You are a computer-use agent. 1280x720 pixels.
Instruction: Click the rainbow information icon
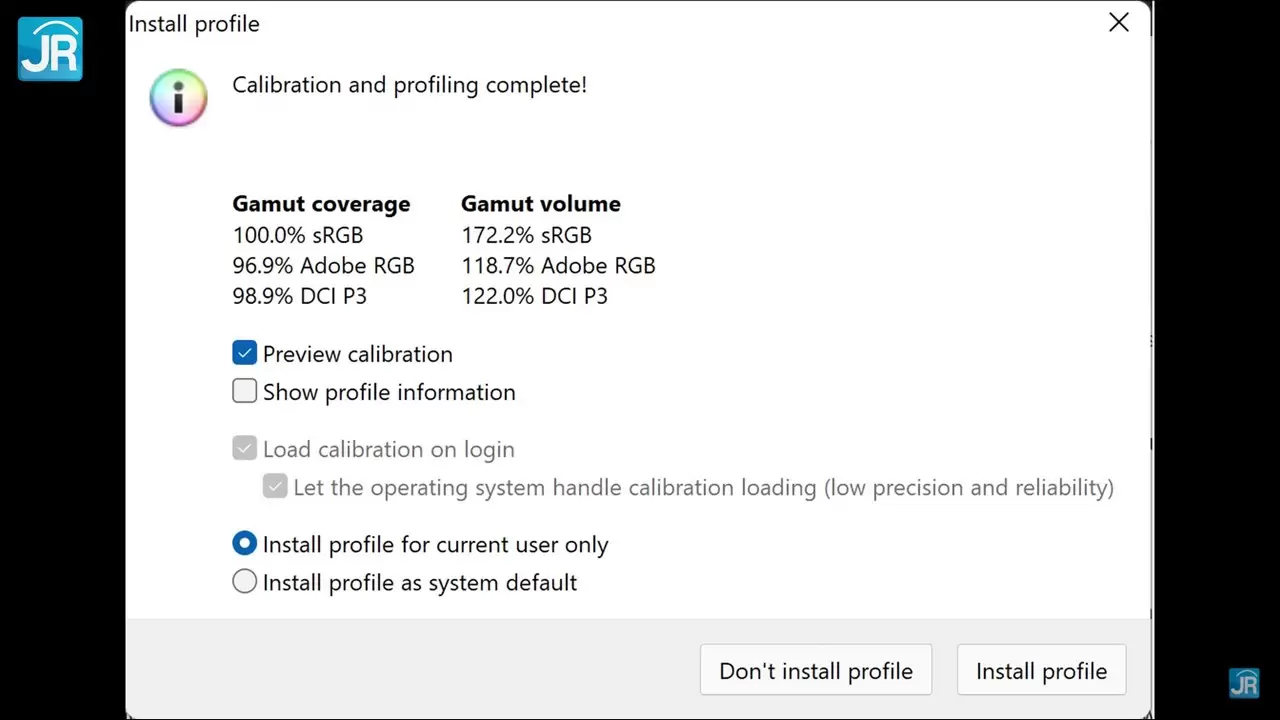(x=178, y=97)
